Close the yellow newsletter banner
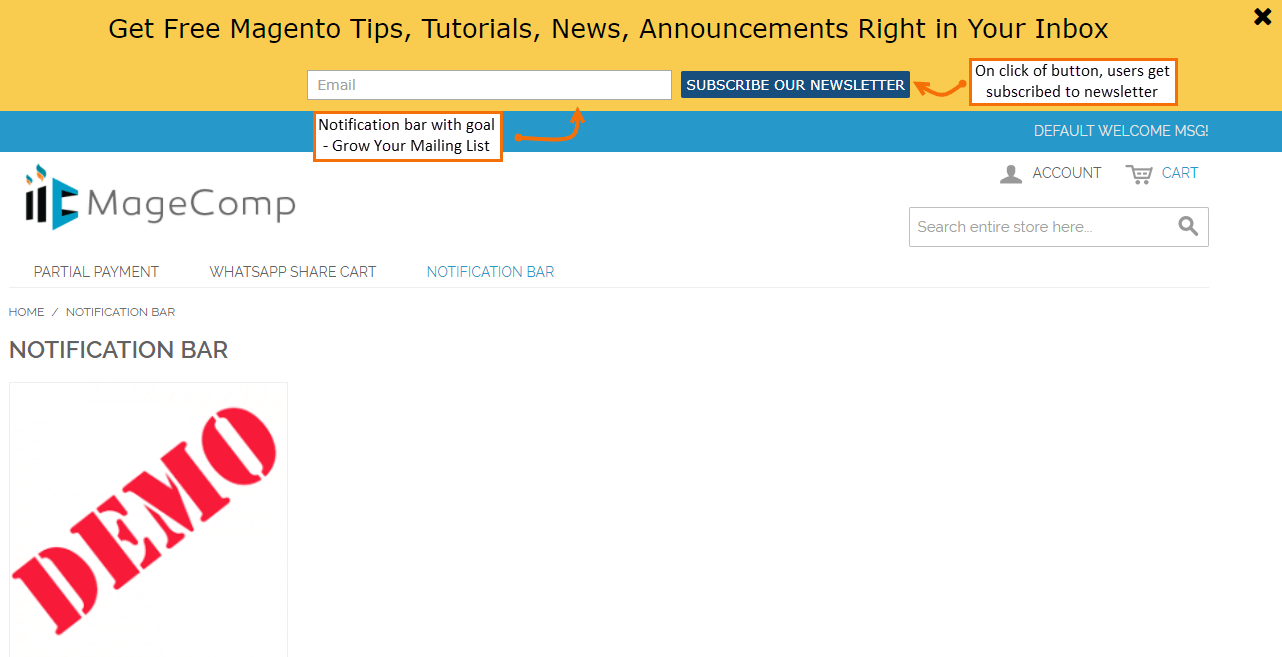1282x657 pixels. (1261, 16)
